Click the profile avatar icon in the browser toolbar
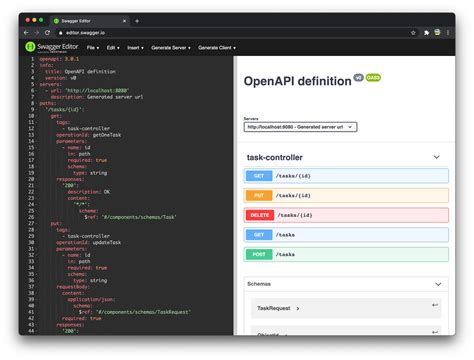This screenshot has height=360, width=474. 437,32
